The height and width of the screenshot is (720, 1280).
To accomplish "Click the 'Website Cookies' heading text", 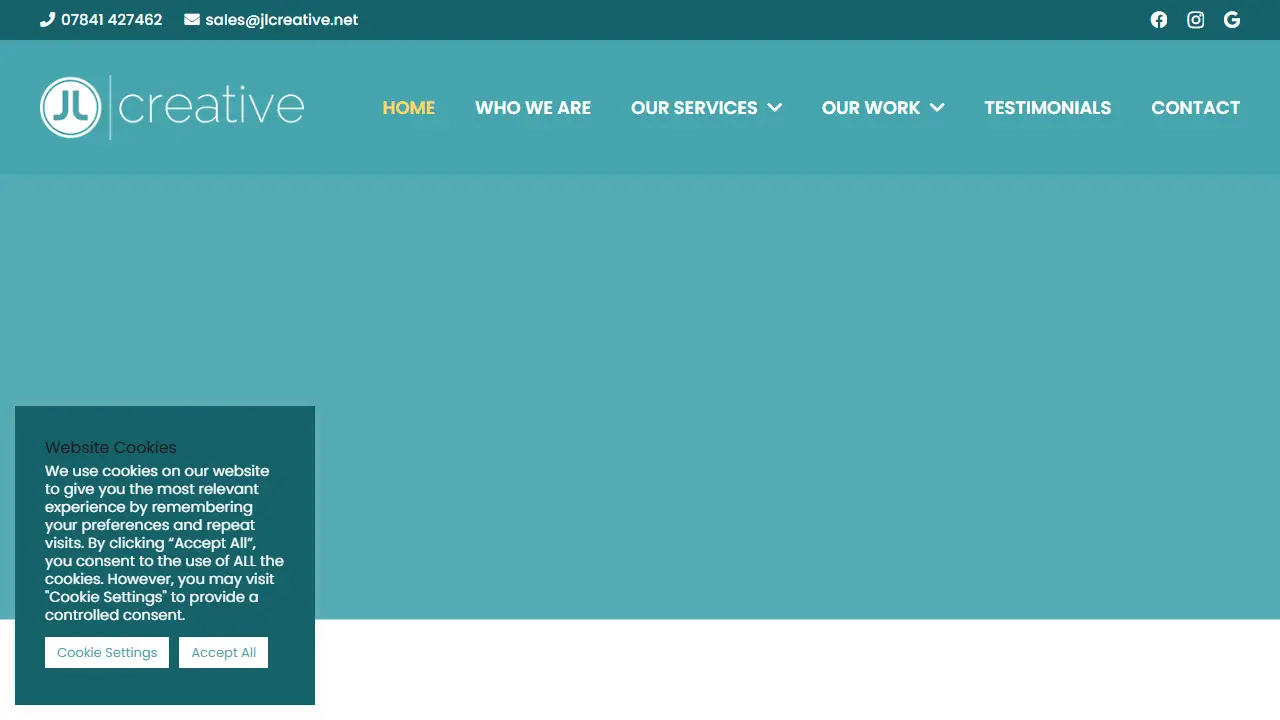I will pyautogui.click(x=111, y=447).
